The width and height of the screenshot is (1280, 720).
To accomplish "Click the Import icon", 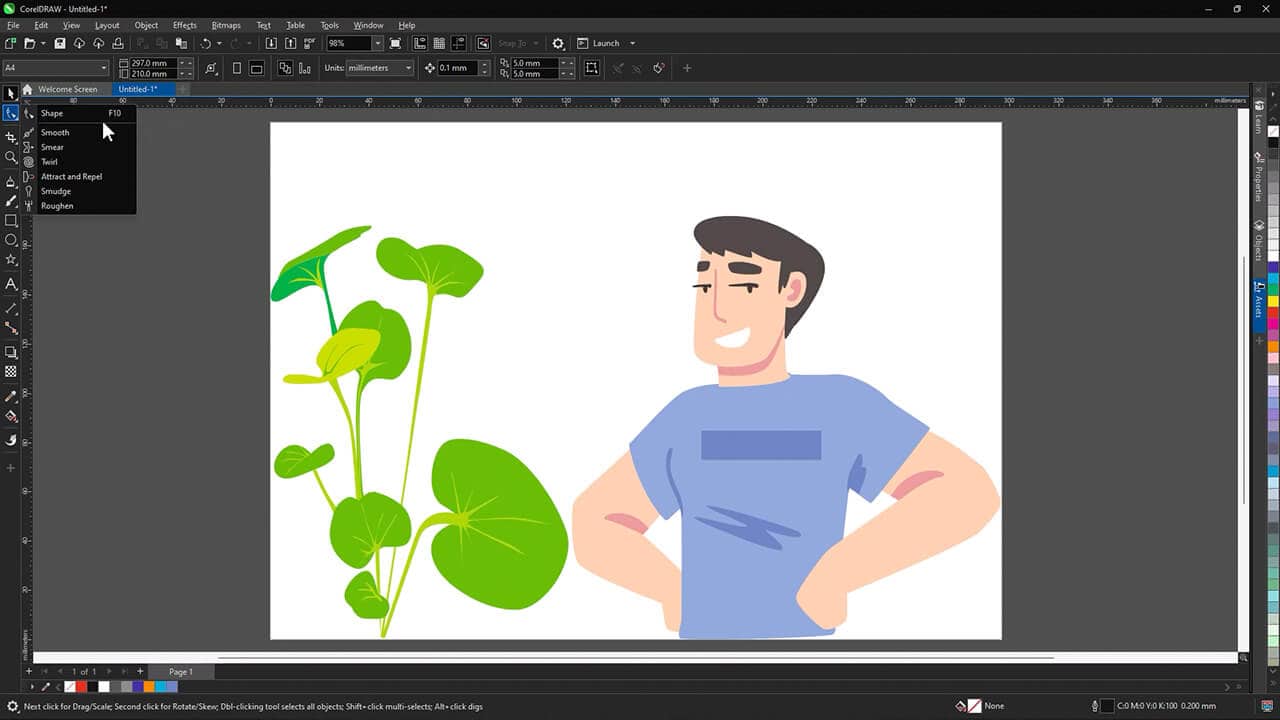I will click(271, 44).
